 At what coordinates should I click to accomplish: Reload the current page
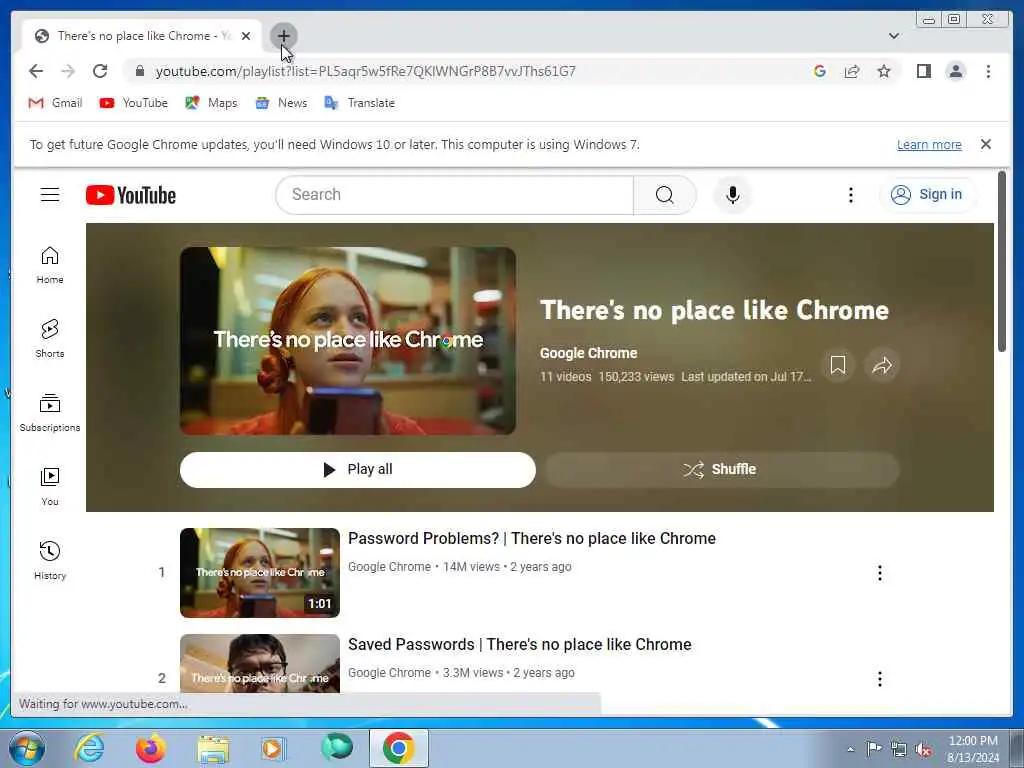100,71
